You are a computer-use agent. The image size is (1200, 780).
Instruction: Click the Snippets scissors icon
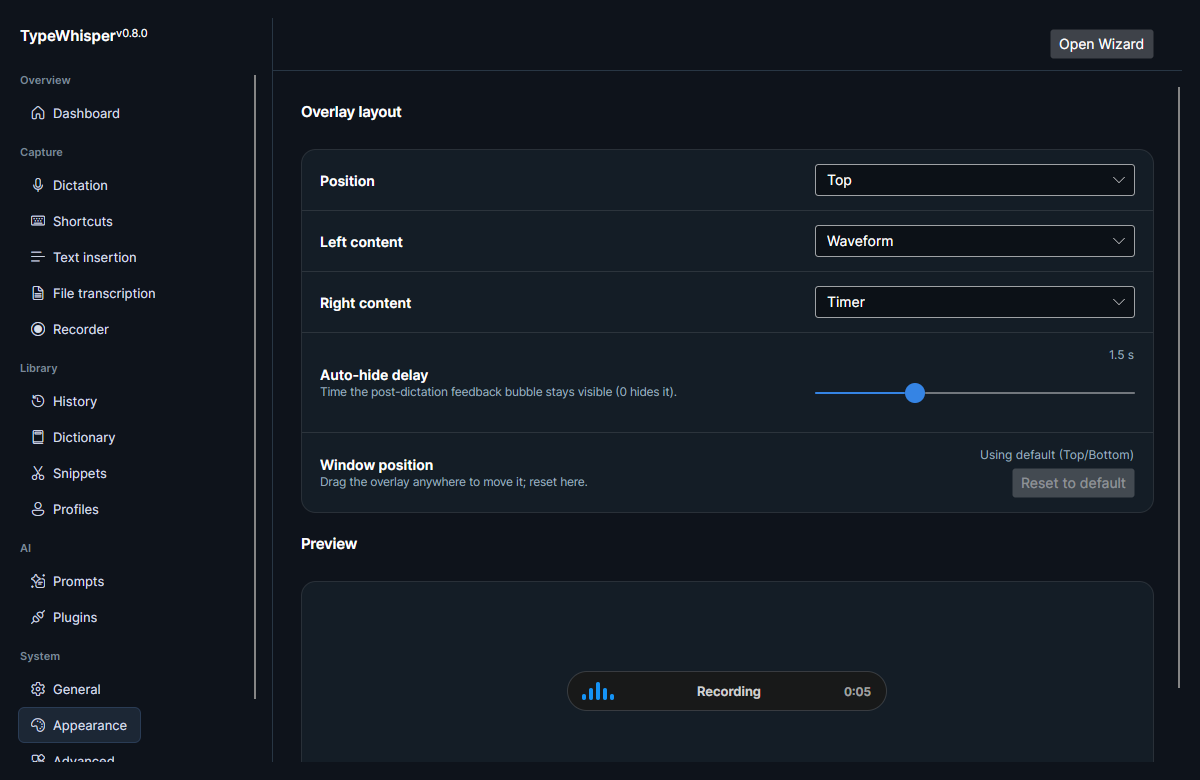tap(38, 473)
